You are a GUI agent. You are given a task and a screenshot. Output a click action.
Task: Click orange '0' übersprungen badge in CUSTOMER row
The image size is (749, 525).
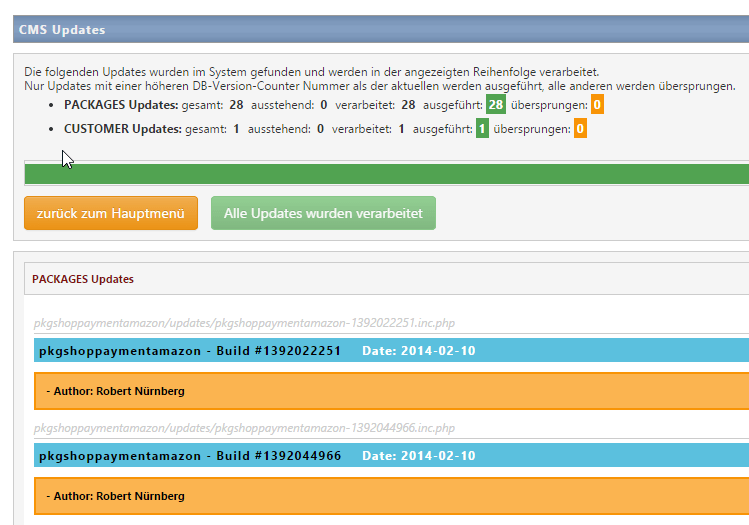pos(580,129)
